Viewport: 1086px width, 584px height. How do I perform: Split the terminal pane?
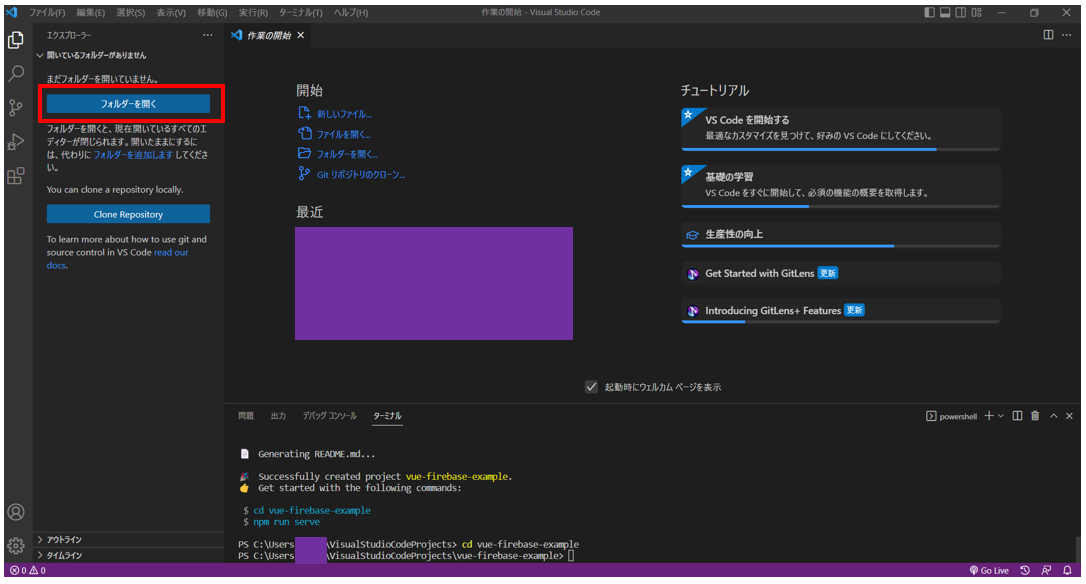[1017, 416]
